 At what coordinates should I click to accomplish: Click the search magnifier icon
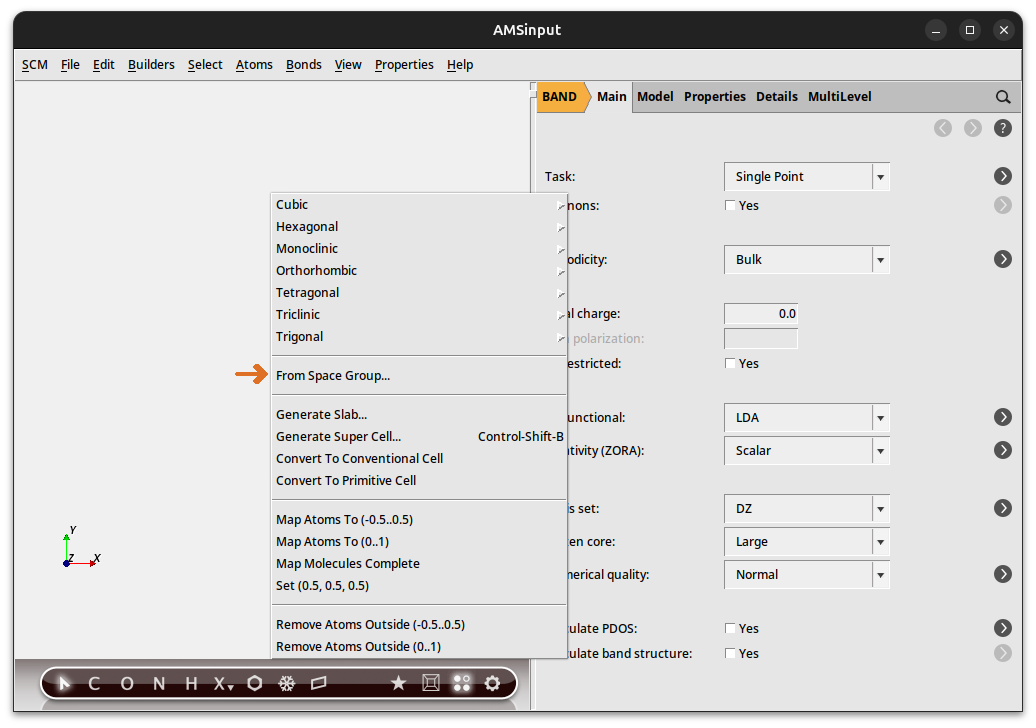(x=1003, y=97)
